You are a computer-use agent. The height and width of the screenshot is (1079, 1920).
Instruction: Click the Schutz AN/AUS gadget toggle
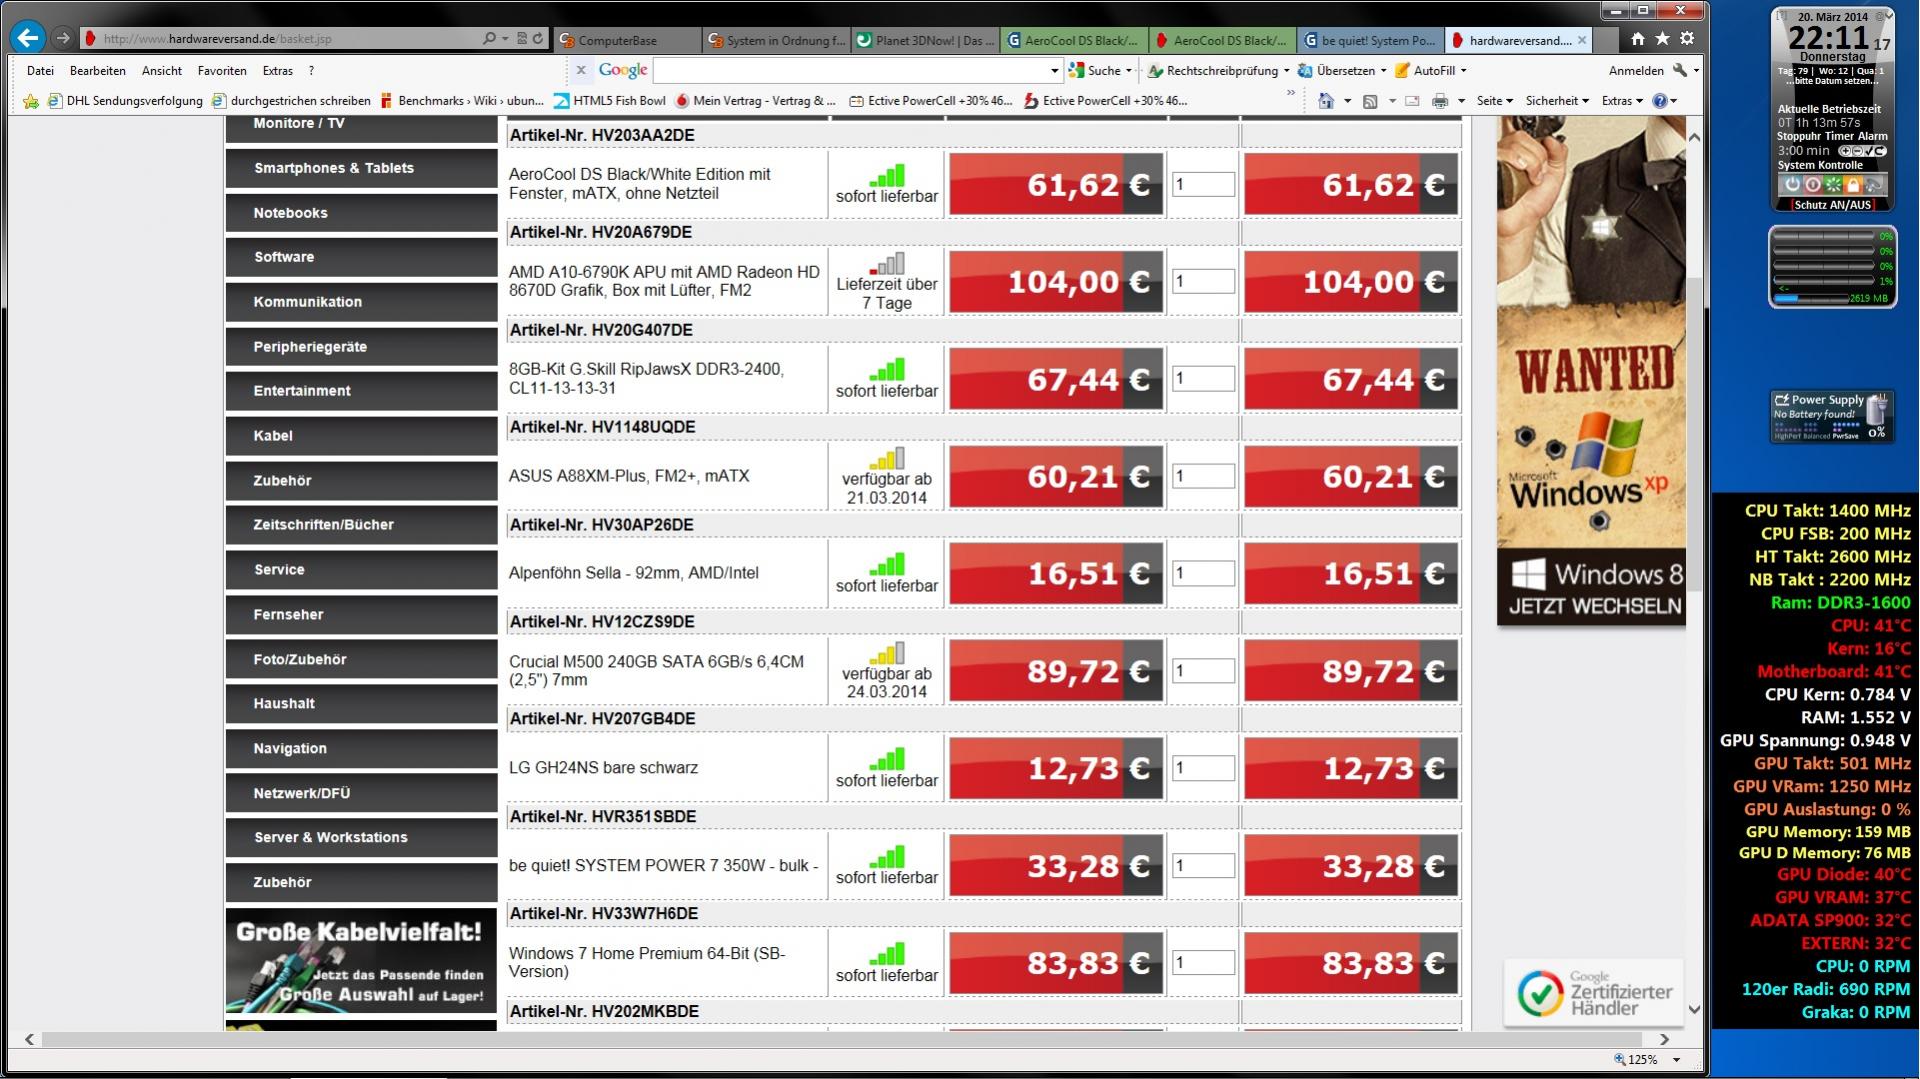(1832, 204)
